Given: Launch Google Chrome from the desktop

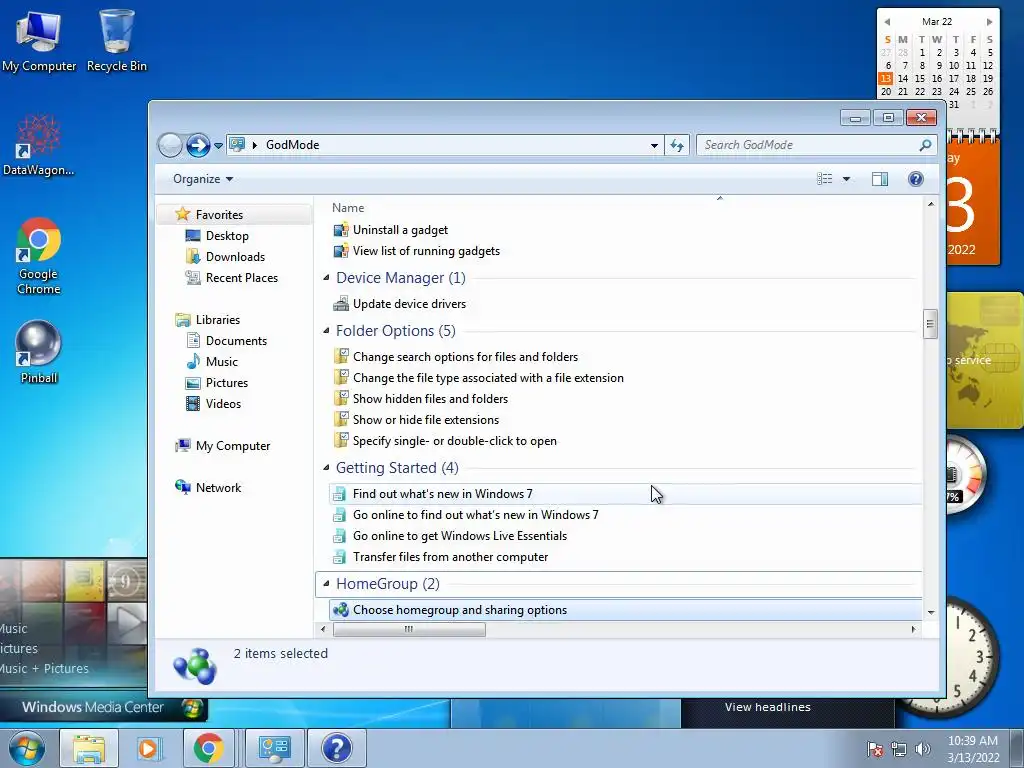Looking at the screenshot, I should [x=39, y=256].
